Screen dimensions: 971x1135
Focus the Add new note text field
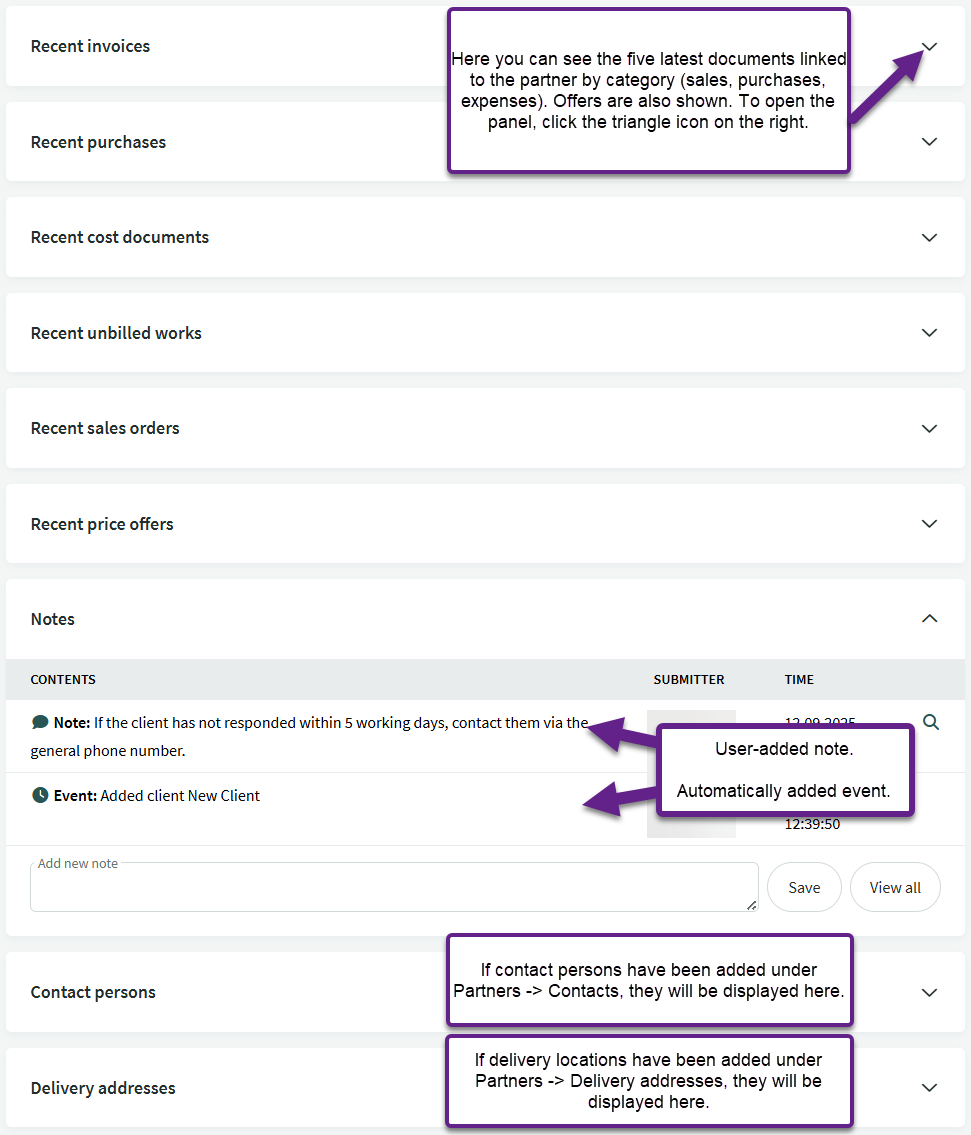tap(393, 889)
